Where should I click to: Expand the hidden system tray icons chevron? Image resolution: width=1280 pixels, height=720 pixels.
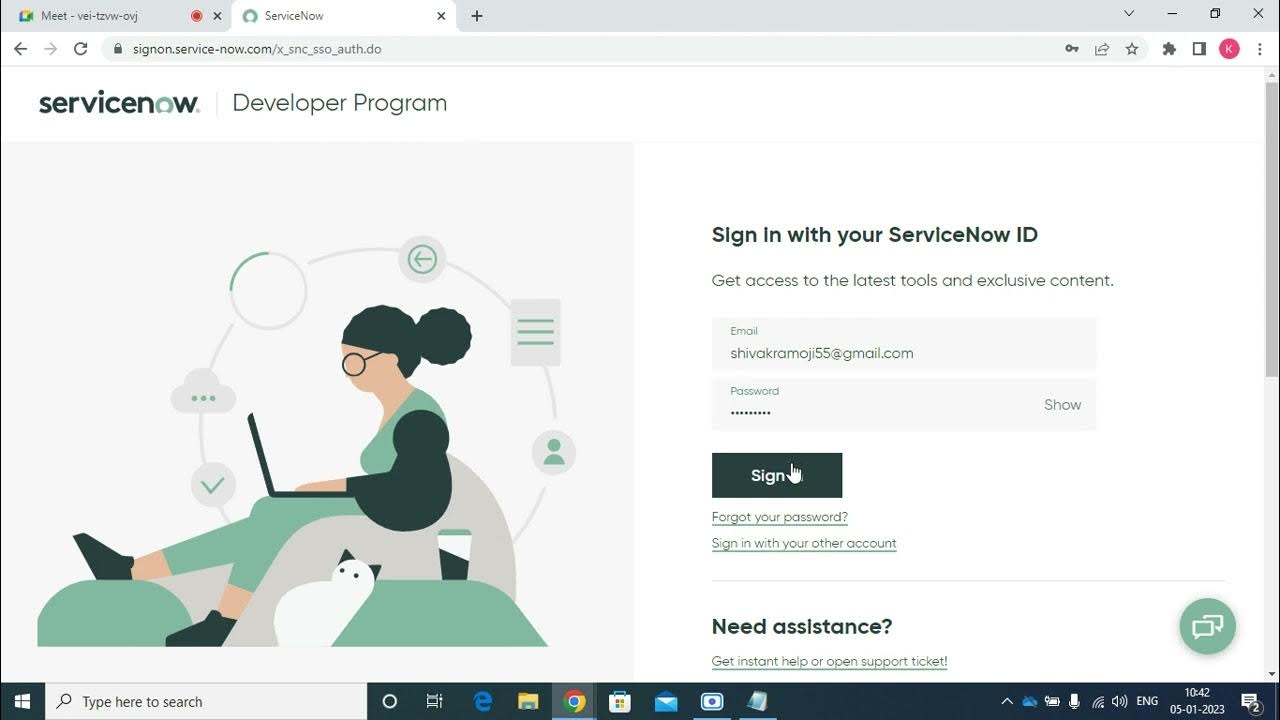coord(1007,701)
